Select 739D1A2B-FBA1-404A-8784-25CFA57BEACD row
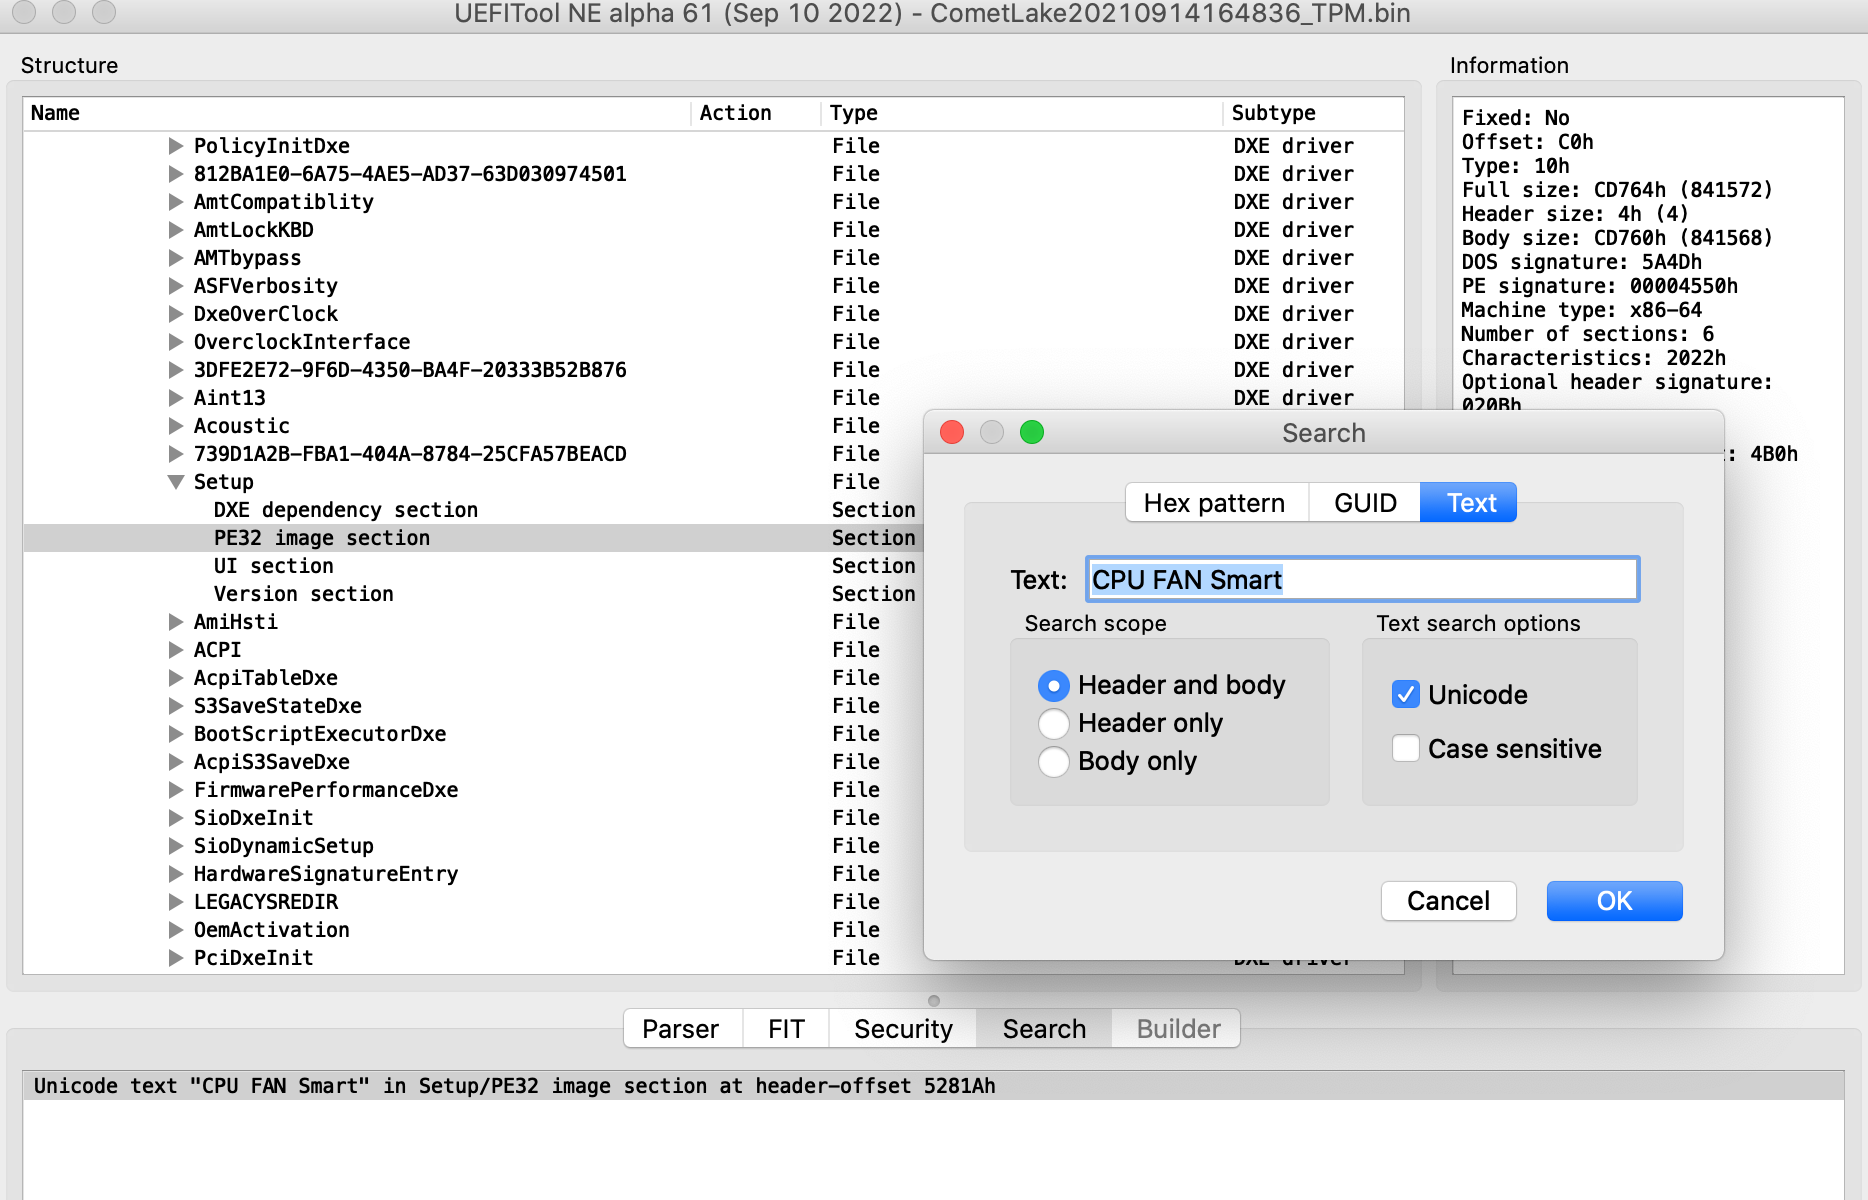 [x=474, y=454]
